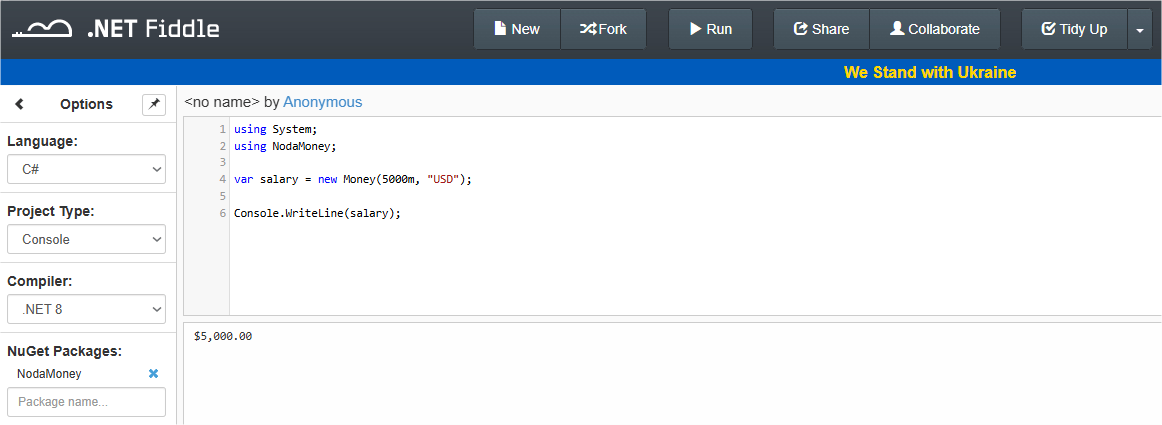Run the code
The height and width of the screenshot is (425, 1162).
(x=711, y=29)
